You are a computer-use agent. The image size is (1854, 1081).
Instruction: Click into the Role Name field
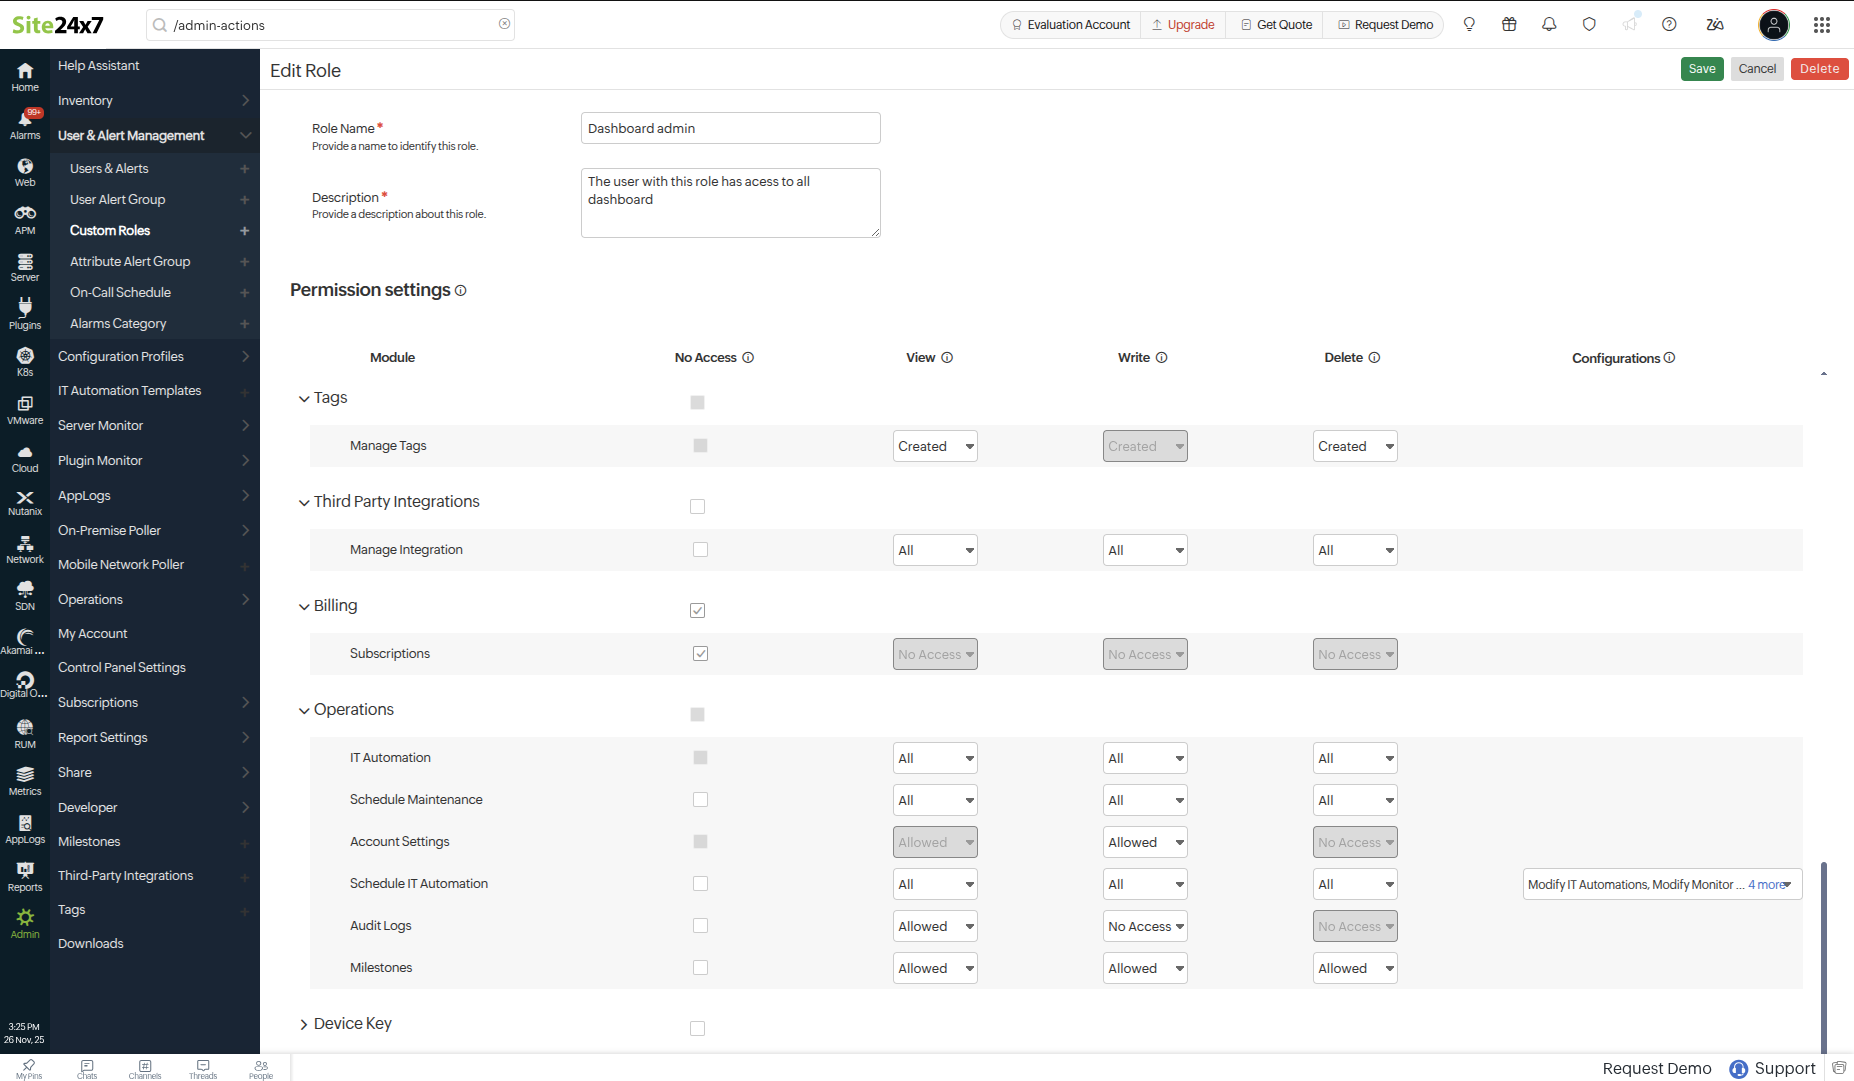tap(730, 128)
